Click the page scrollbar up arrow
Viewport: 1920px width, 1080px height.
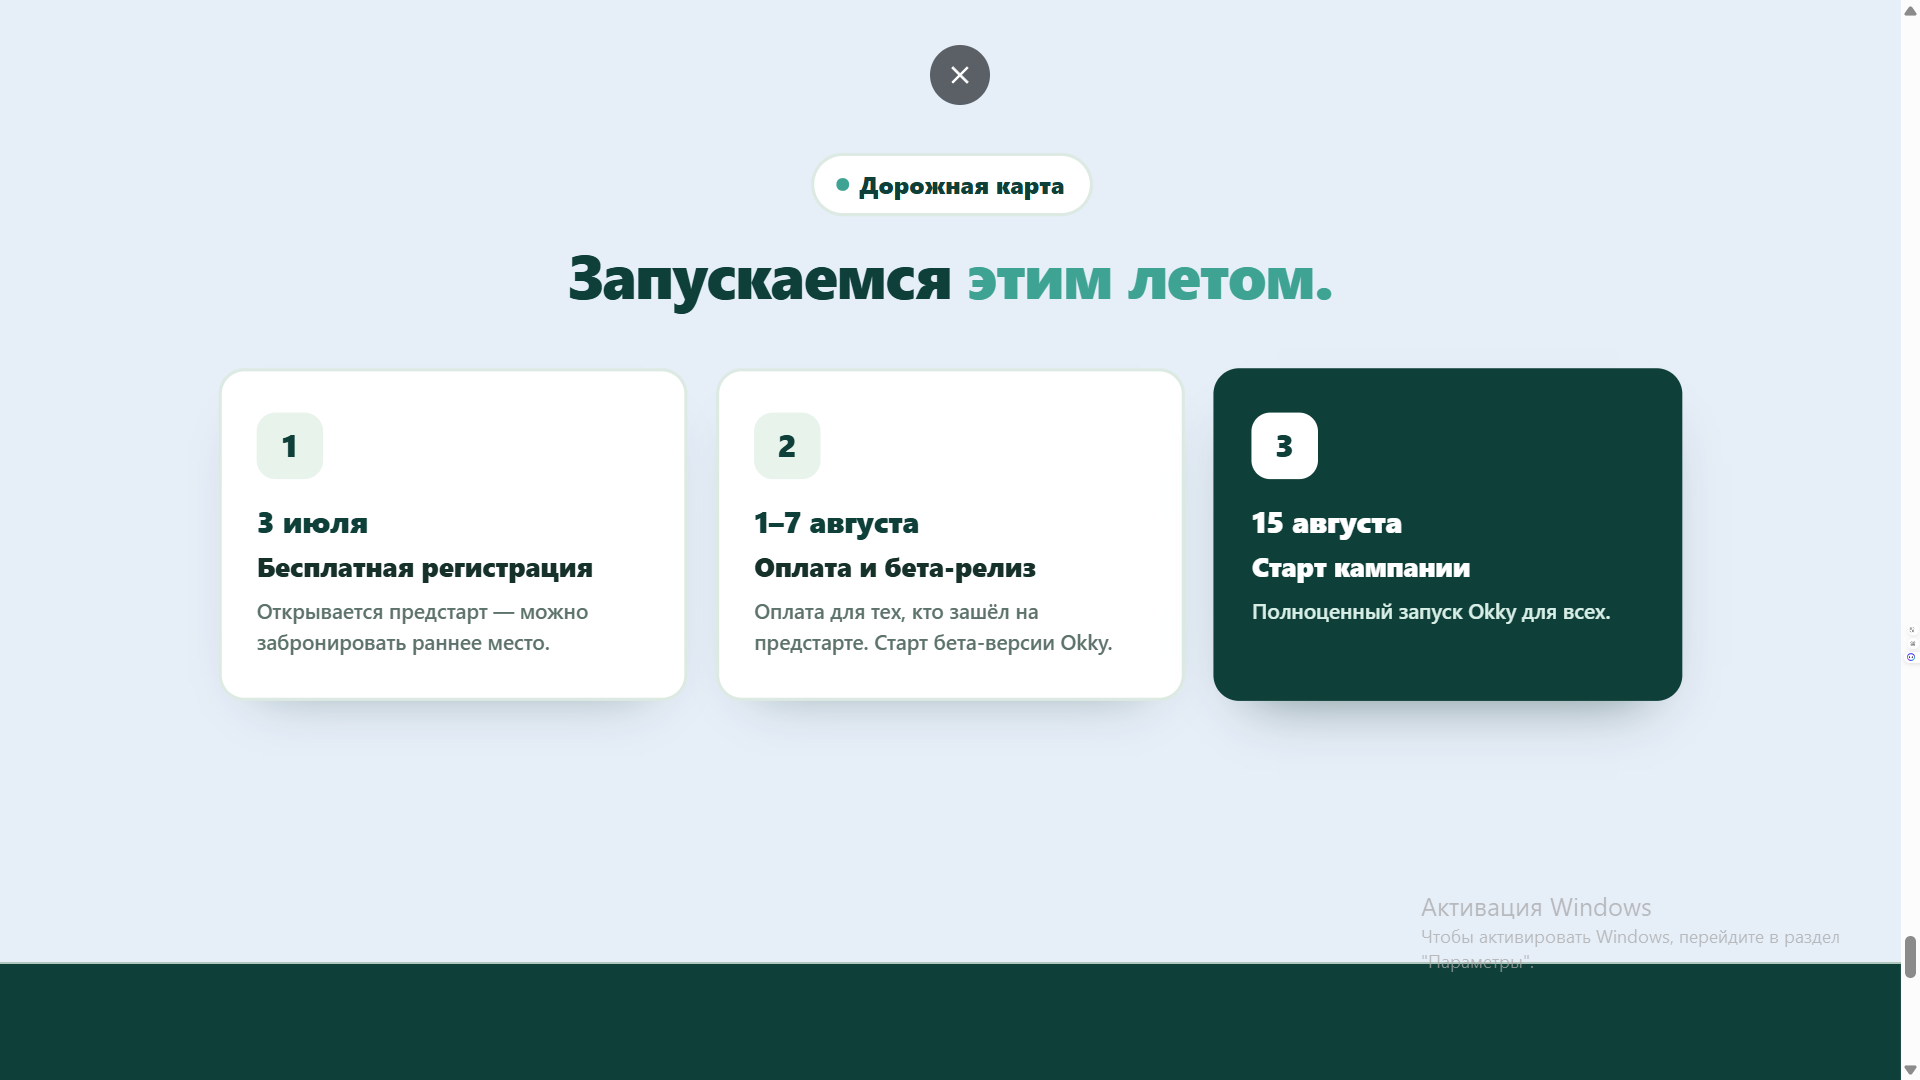point(1910,10)
